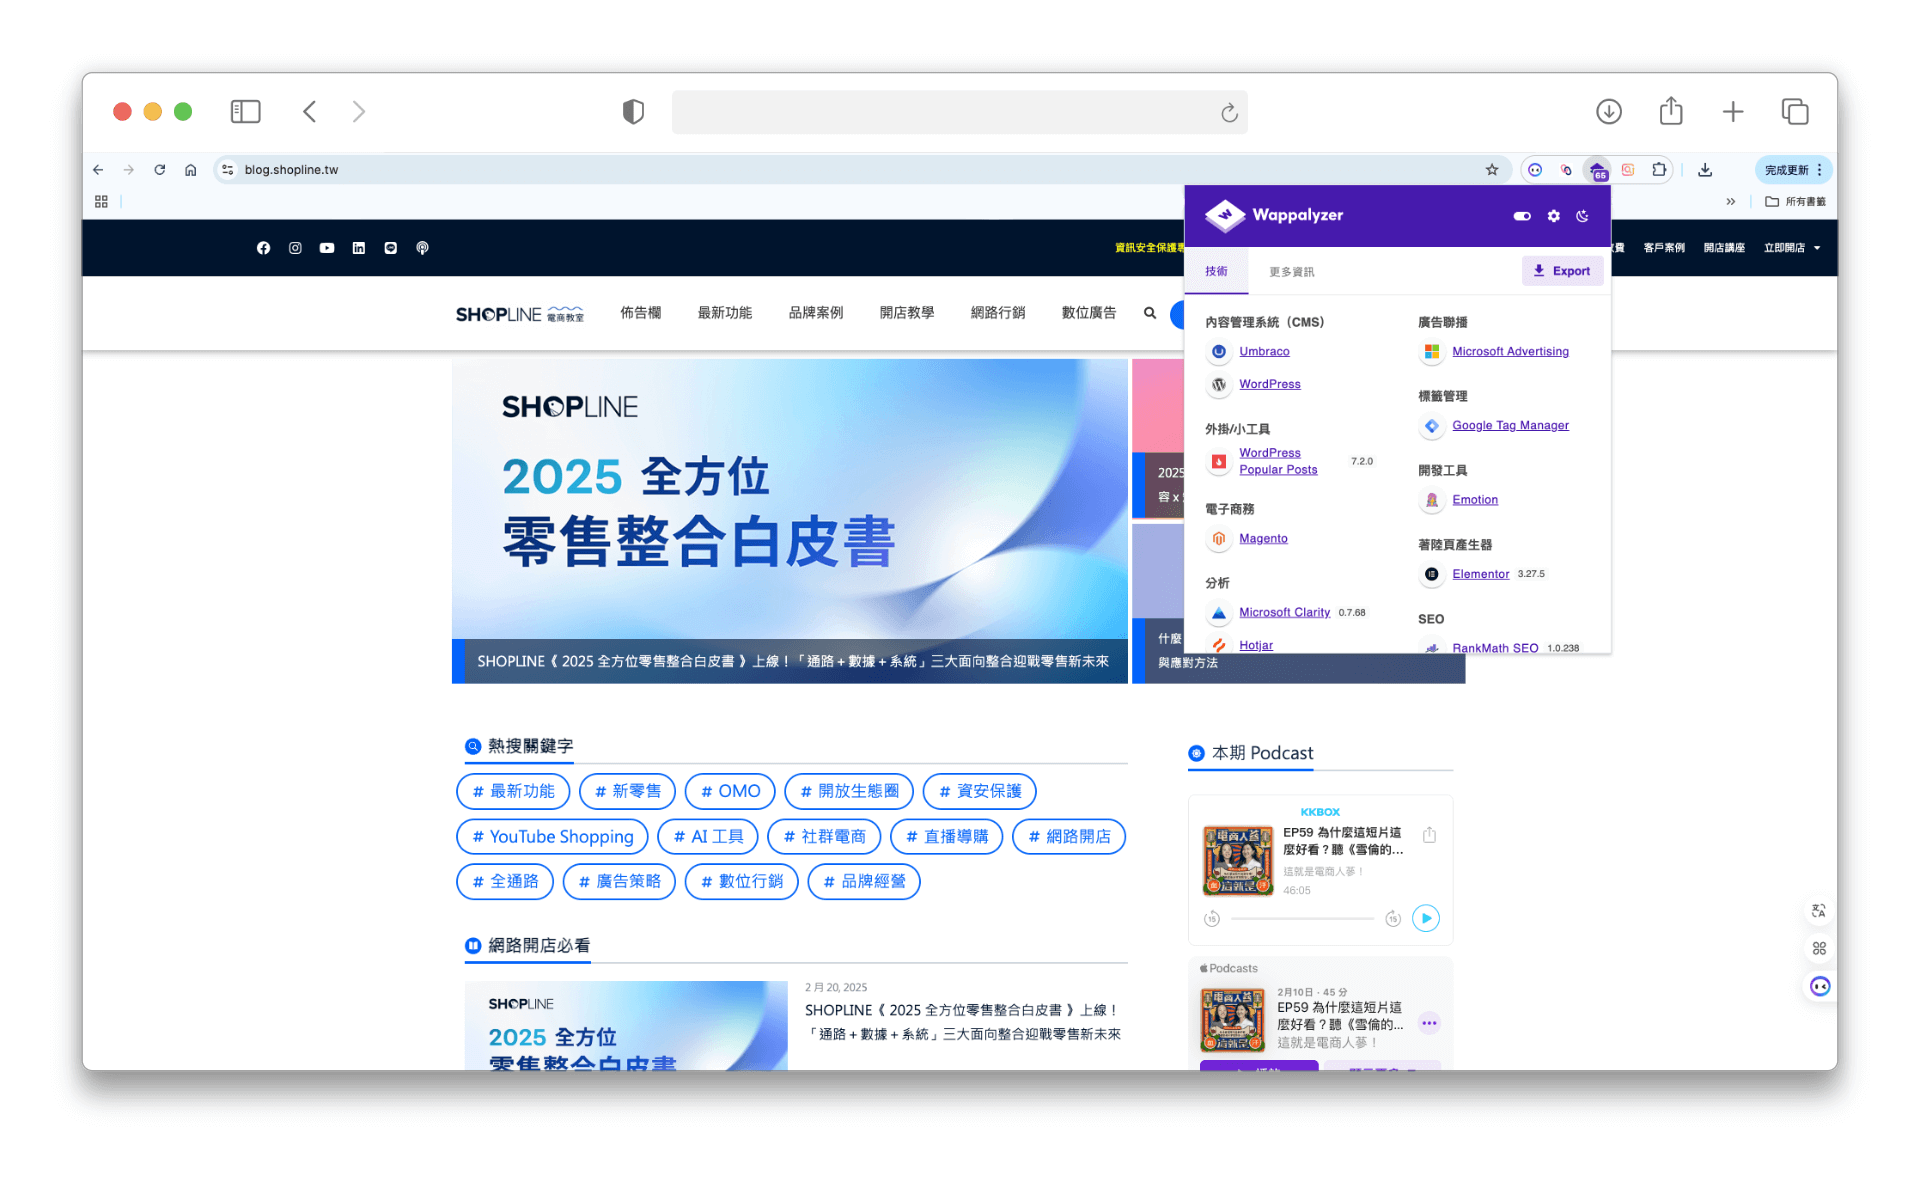Open the 開店教學 menu item
1920x1179 pixels.
(x=907, y=313)
